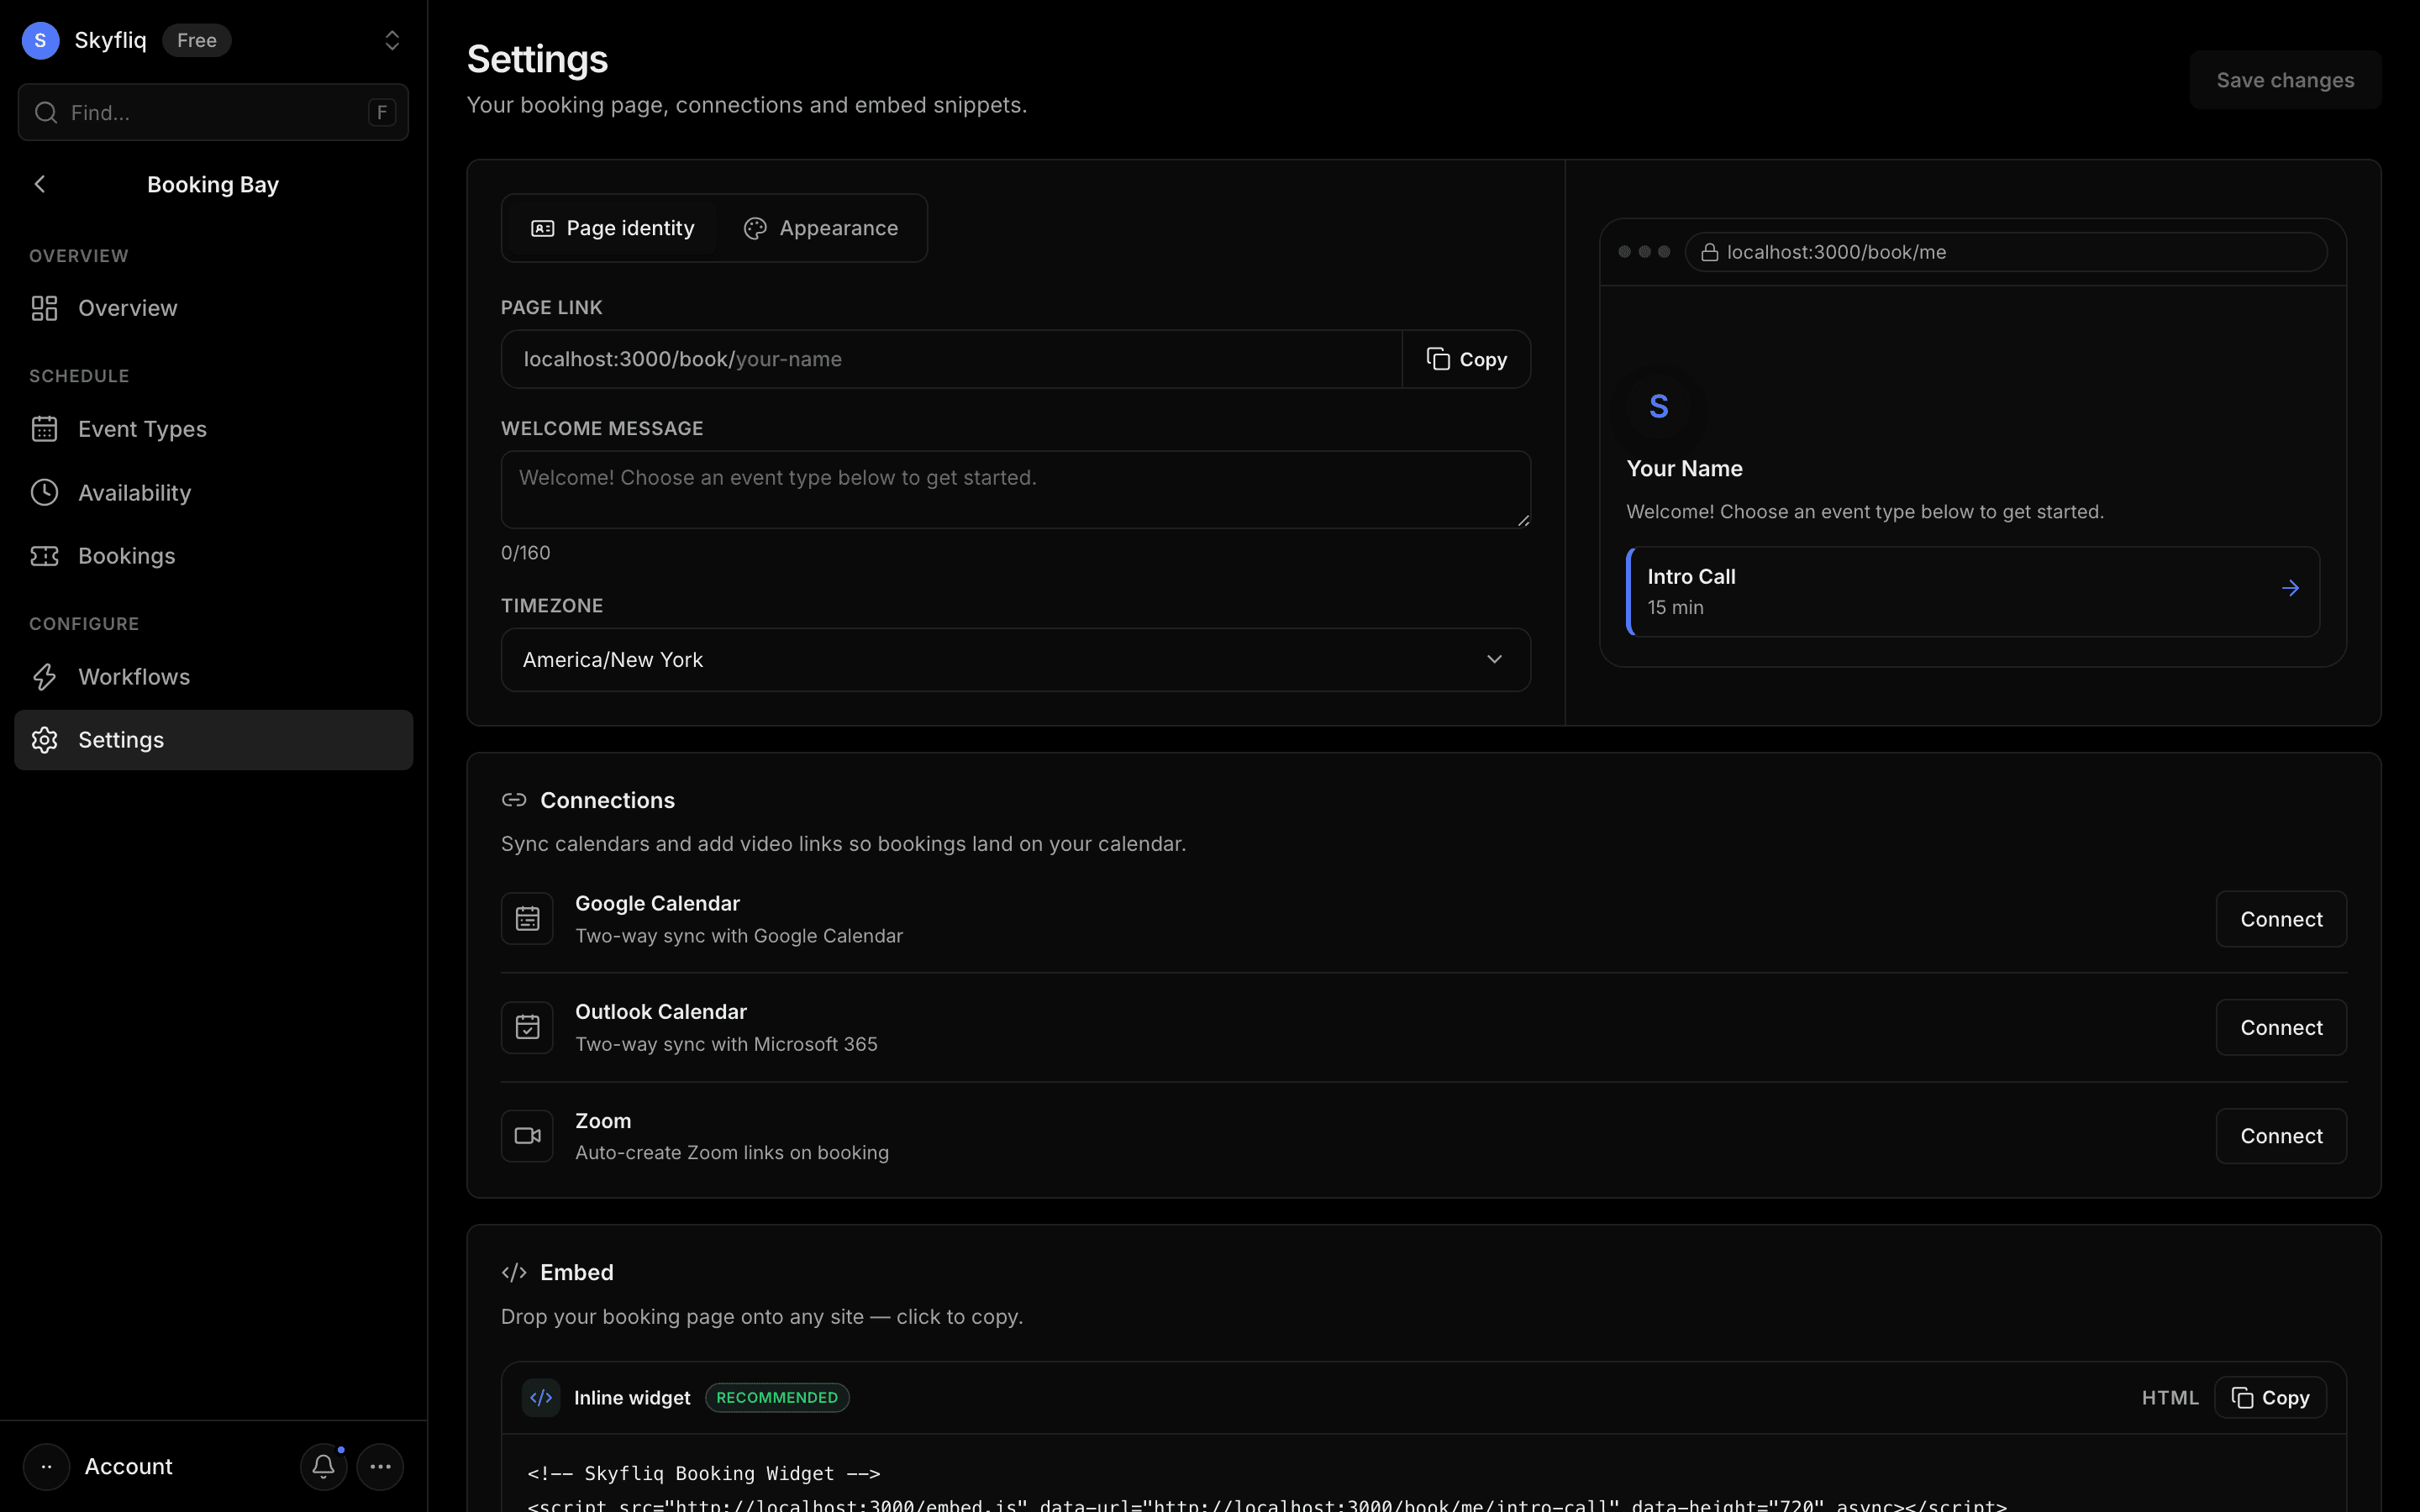Click the preview URL bar localhost:3000/book/me

[2005, 252]
